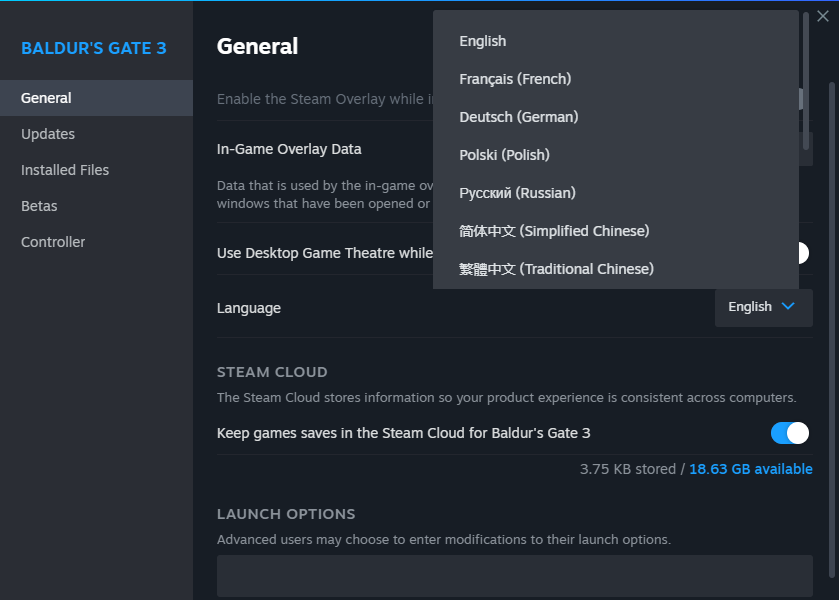Screen dimensions: 839x600
Task: Select Français (French) in the language list
Action: click(615, 79)
